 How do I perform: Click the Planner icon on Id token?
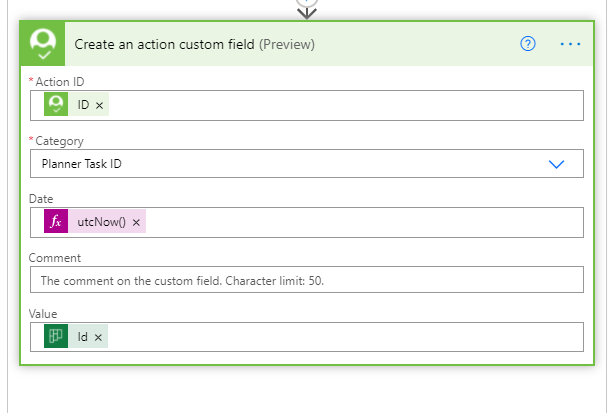[x=56, y=336]
